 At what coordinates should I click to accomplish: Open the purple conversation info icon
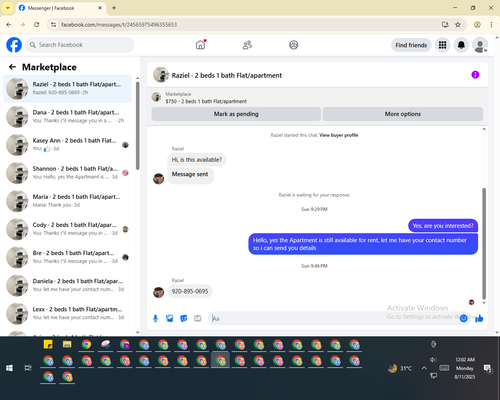[475, 75]
